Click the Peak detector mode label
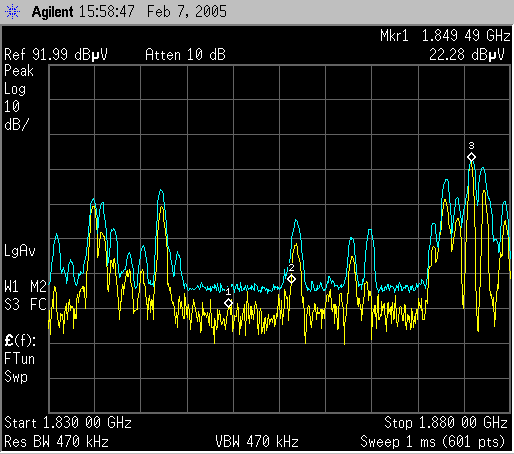The width and height of the screenshot is (514, 454). click(19, 71)
